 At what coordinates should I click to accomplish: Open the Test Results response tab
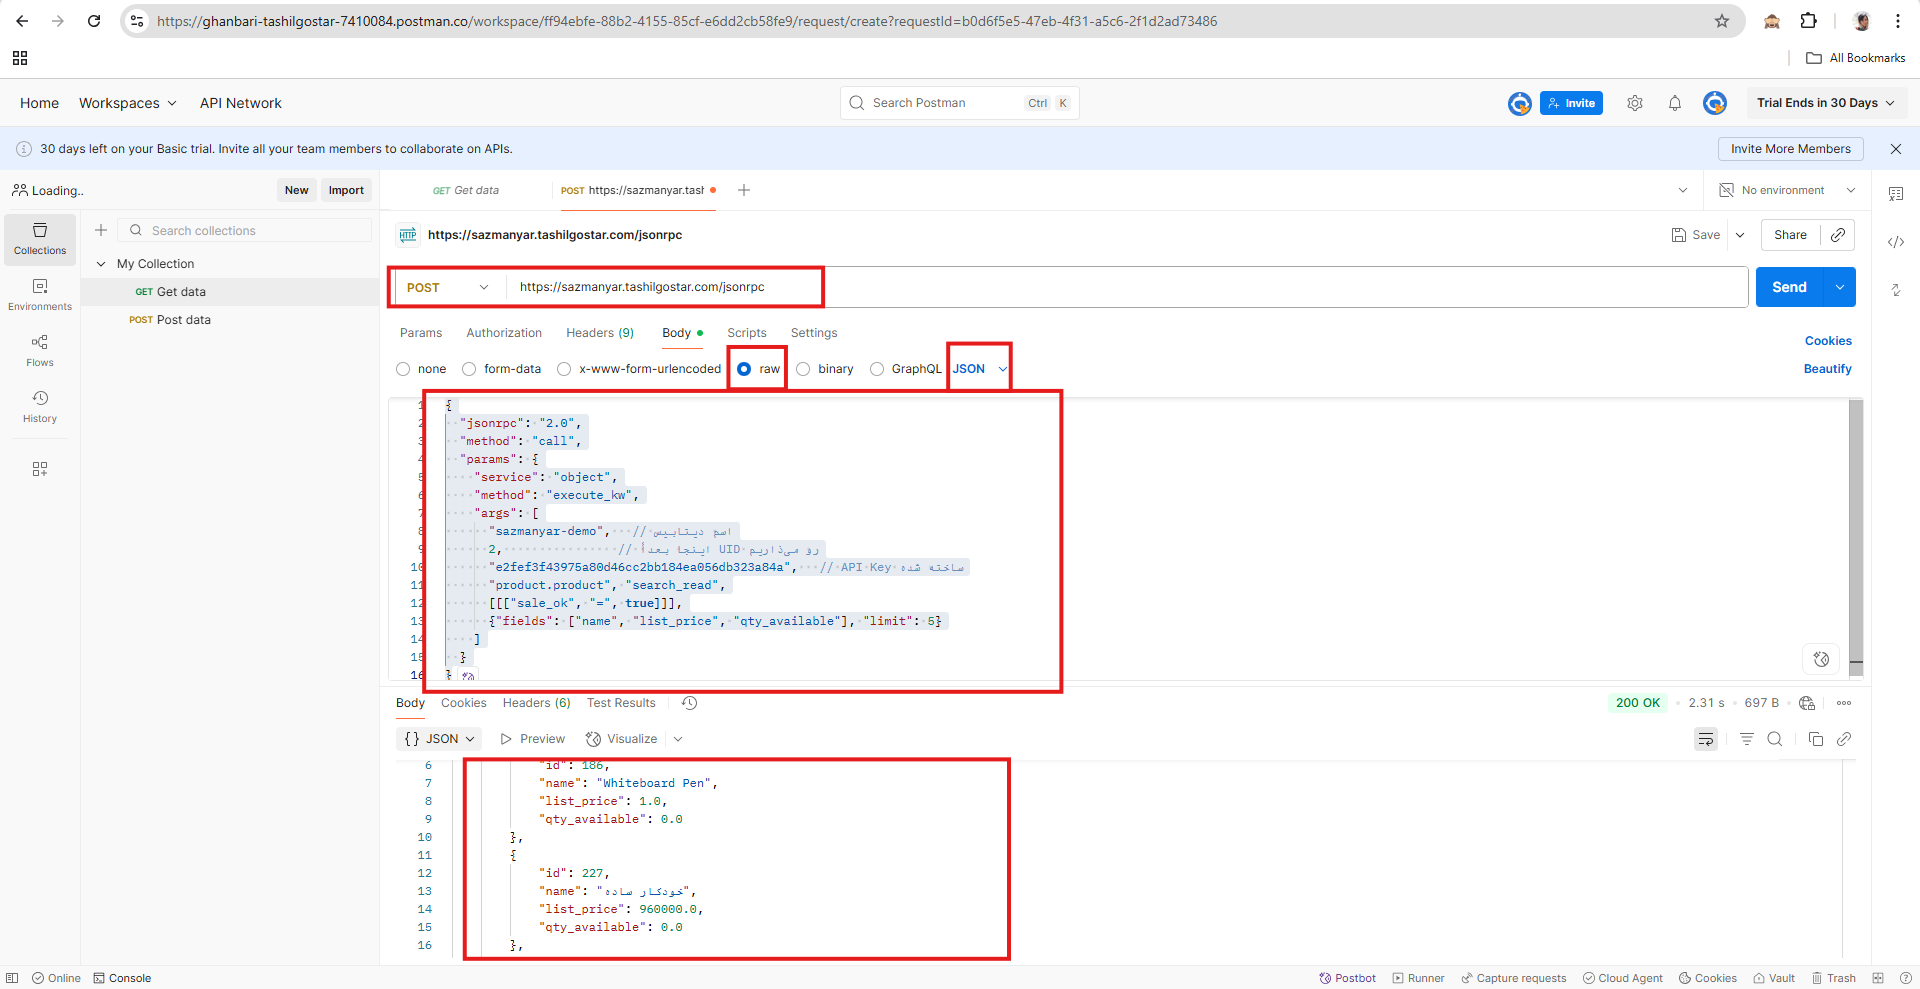click(x=621, y=703)
